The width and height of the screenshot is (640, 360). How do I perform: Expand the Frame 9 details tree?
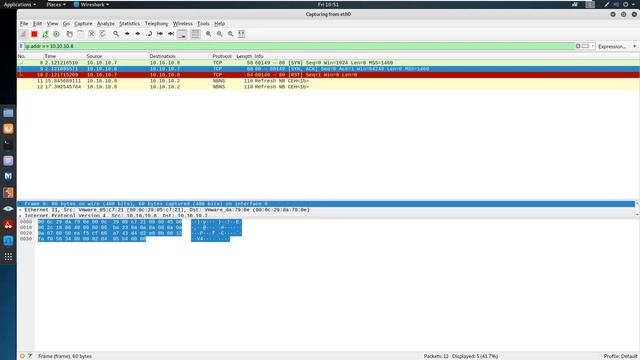(x=20, y=204)
